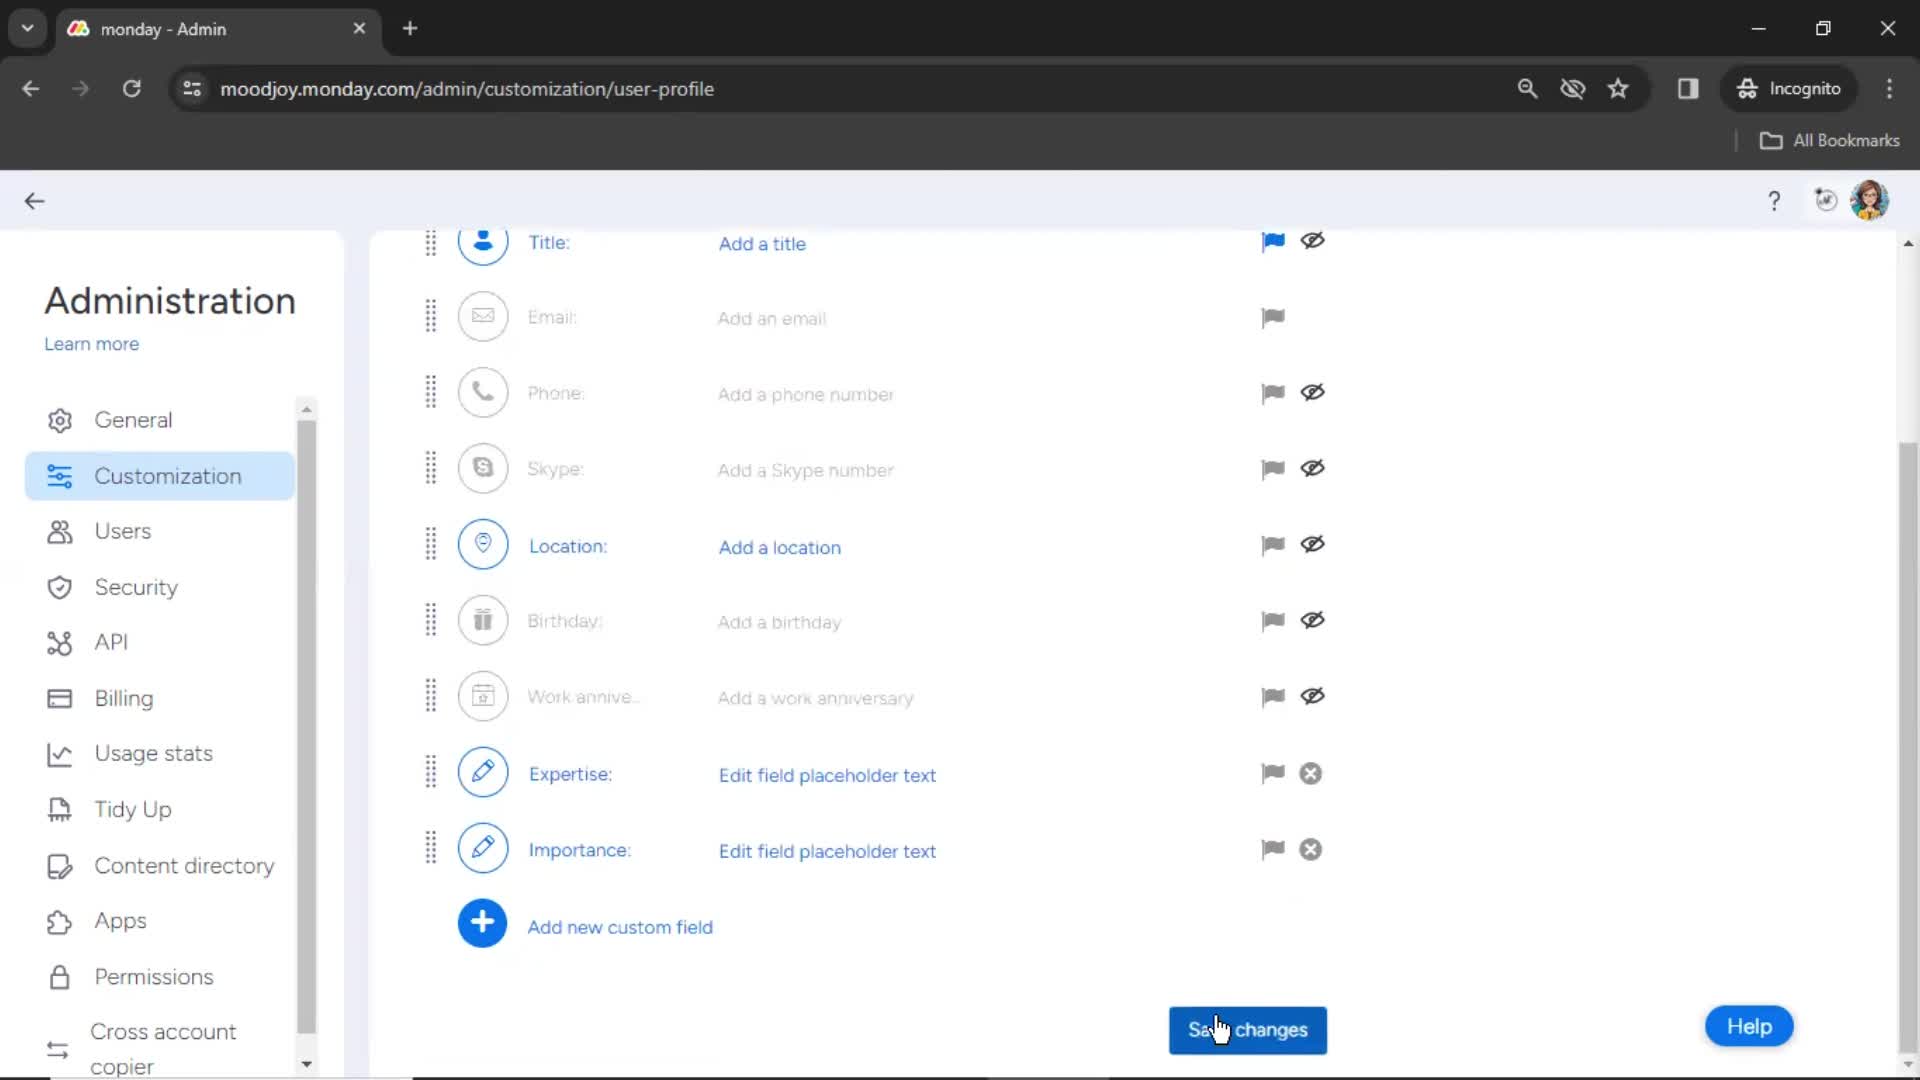Bookmark this page with the star icon
The width and height of the screenshot is (1920, 1080).
click(1618, 89)
